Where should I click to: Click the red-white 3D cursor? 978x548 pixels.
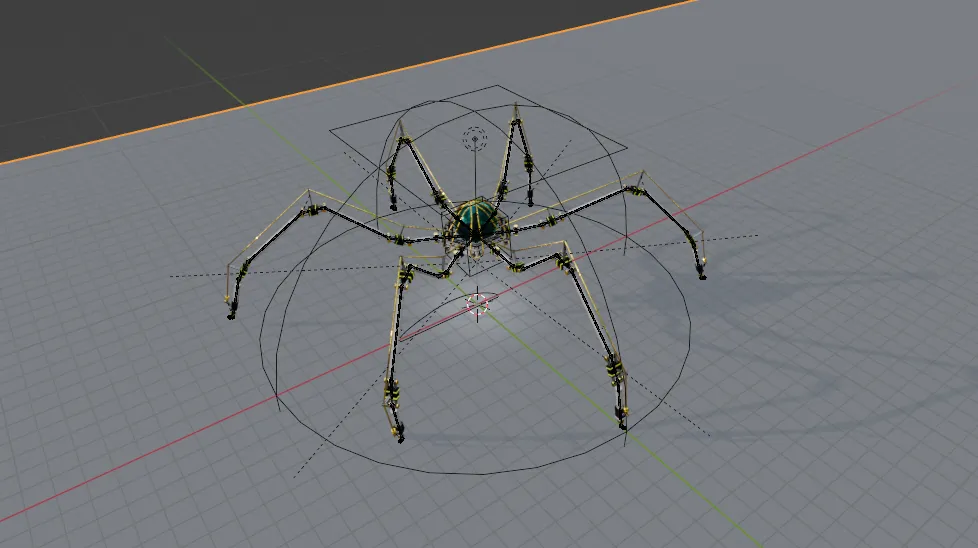pos(478,305)
